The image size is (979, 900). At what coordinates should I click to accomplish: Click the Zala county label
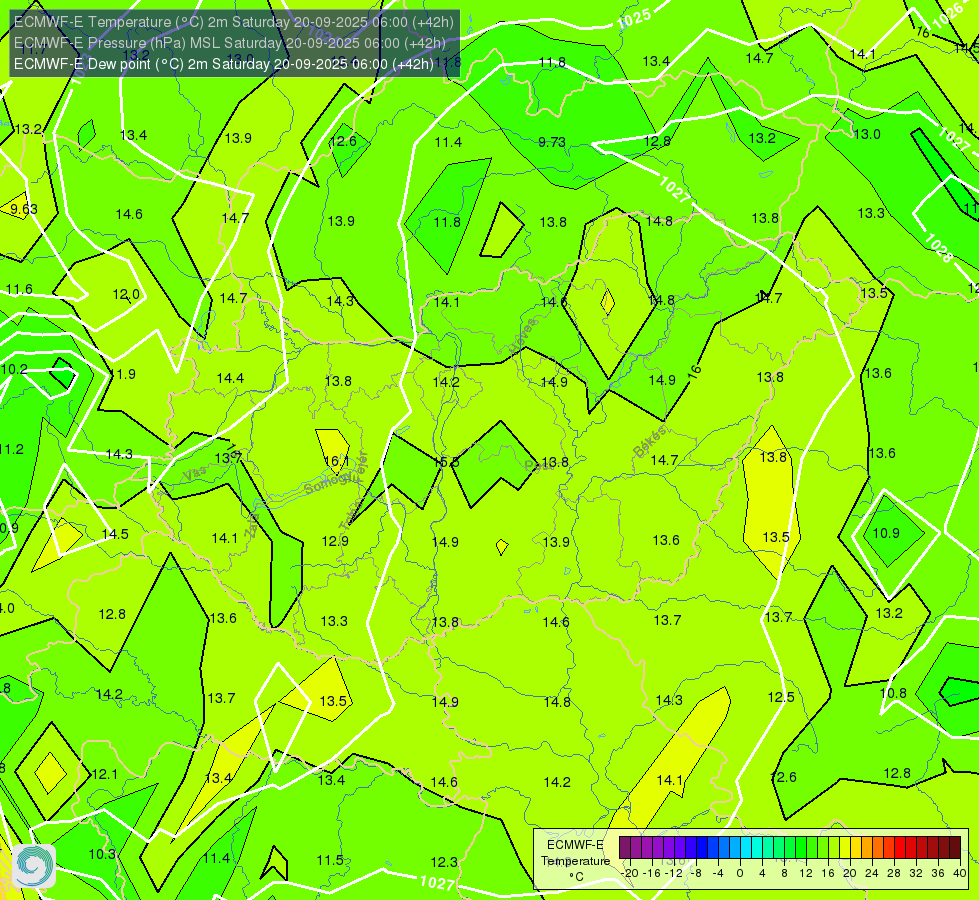click(252, 526)
